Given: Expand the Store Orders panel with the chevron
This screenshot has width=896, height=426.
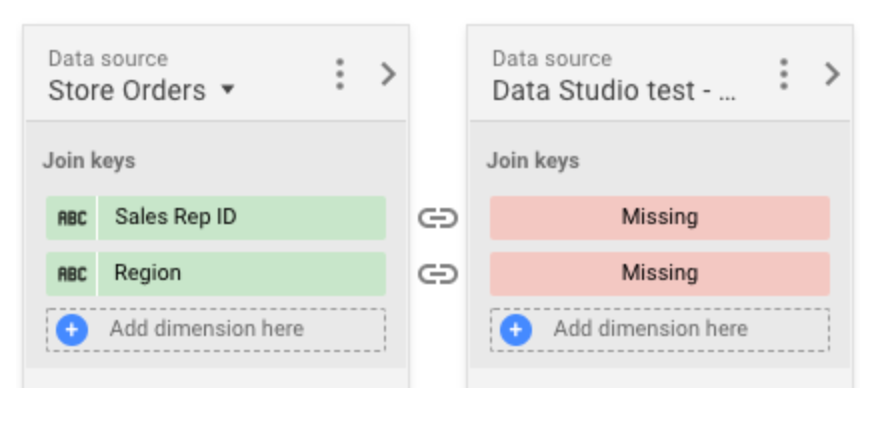Looking at the screenshot, I should pos(388,74).
